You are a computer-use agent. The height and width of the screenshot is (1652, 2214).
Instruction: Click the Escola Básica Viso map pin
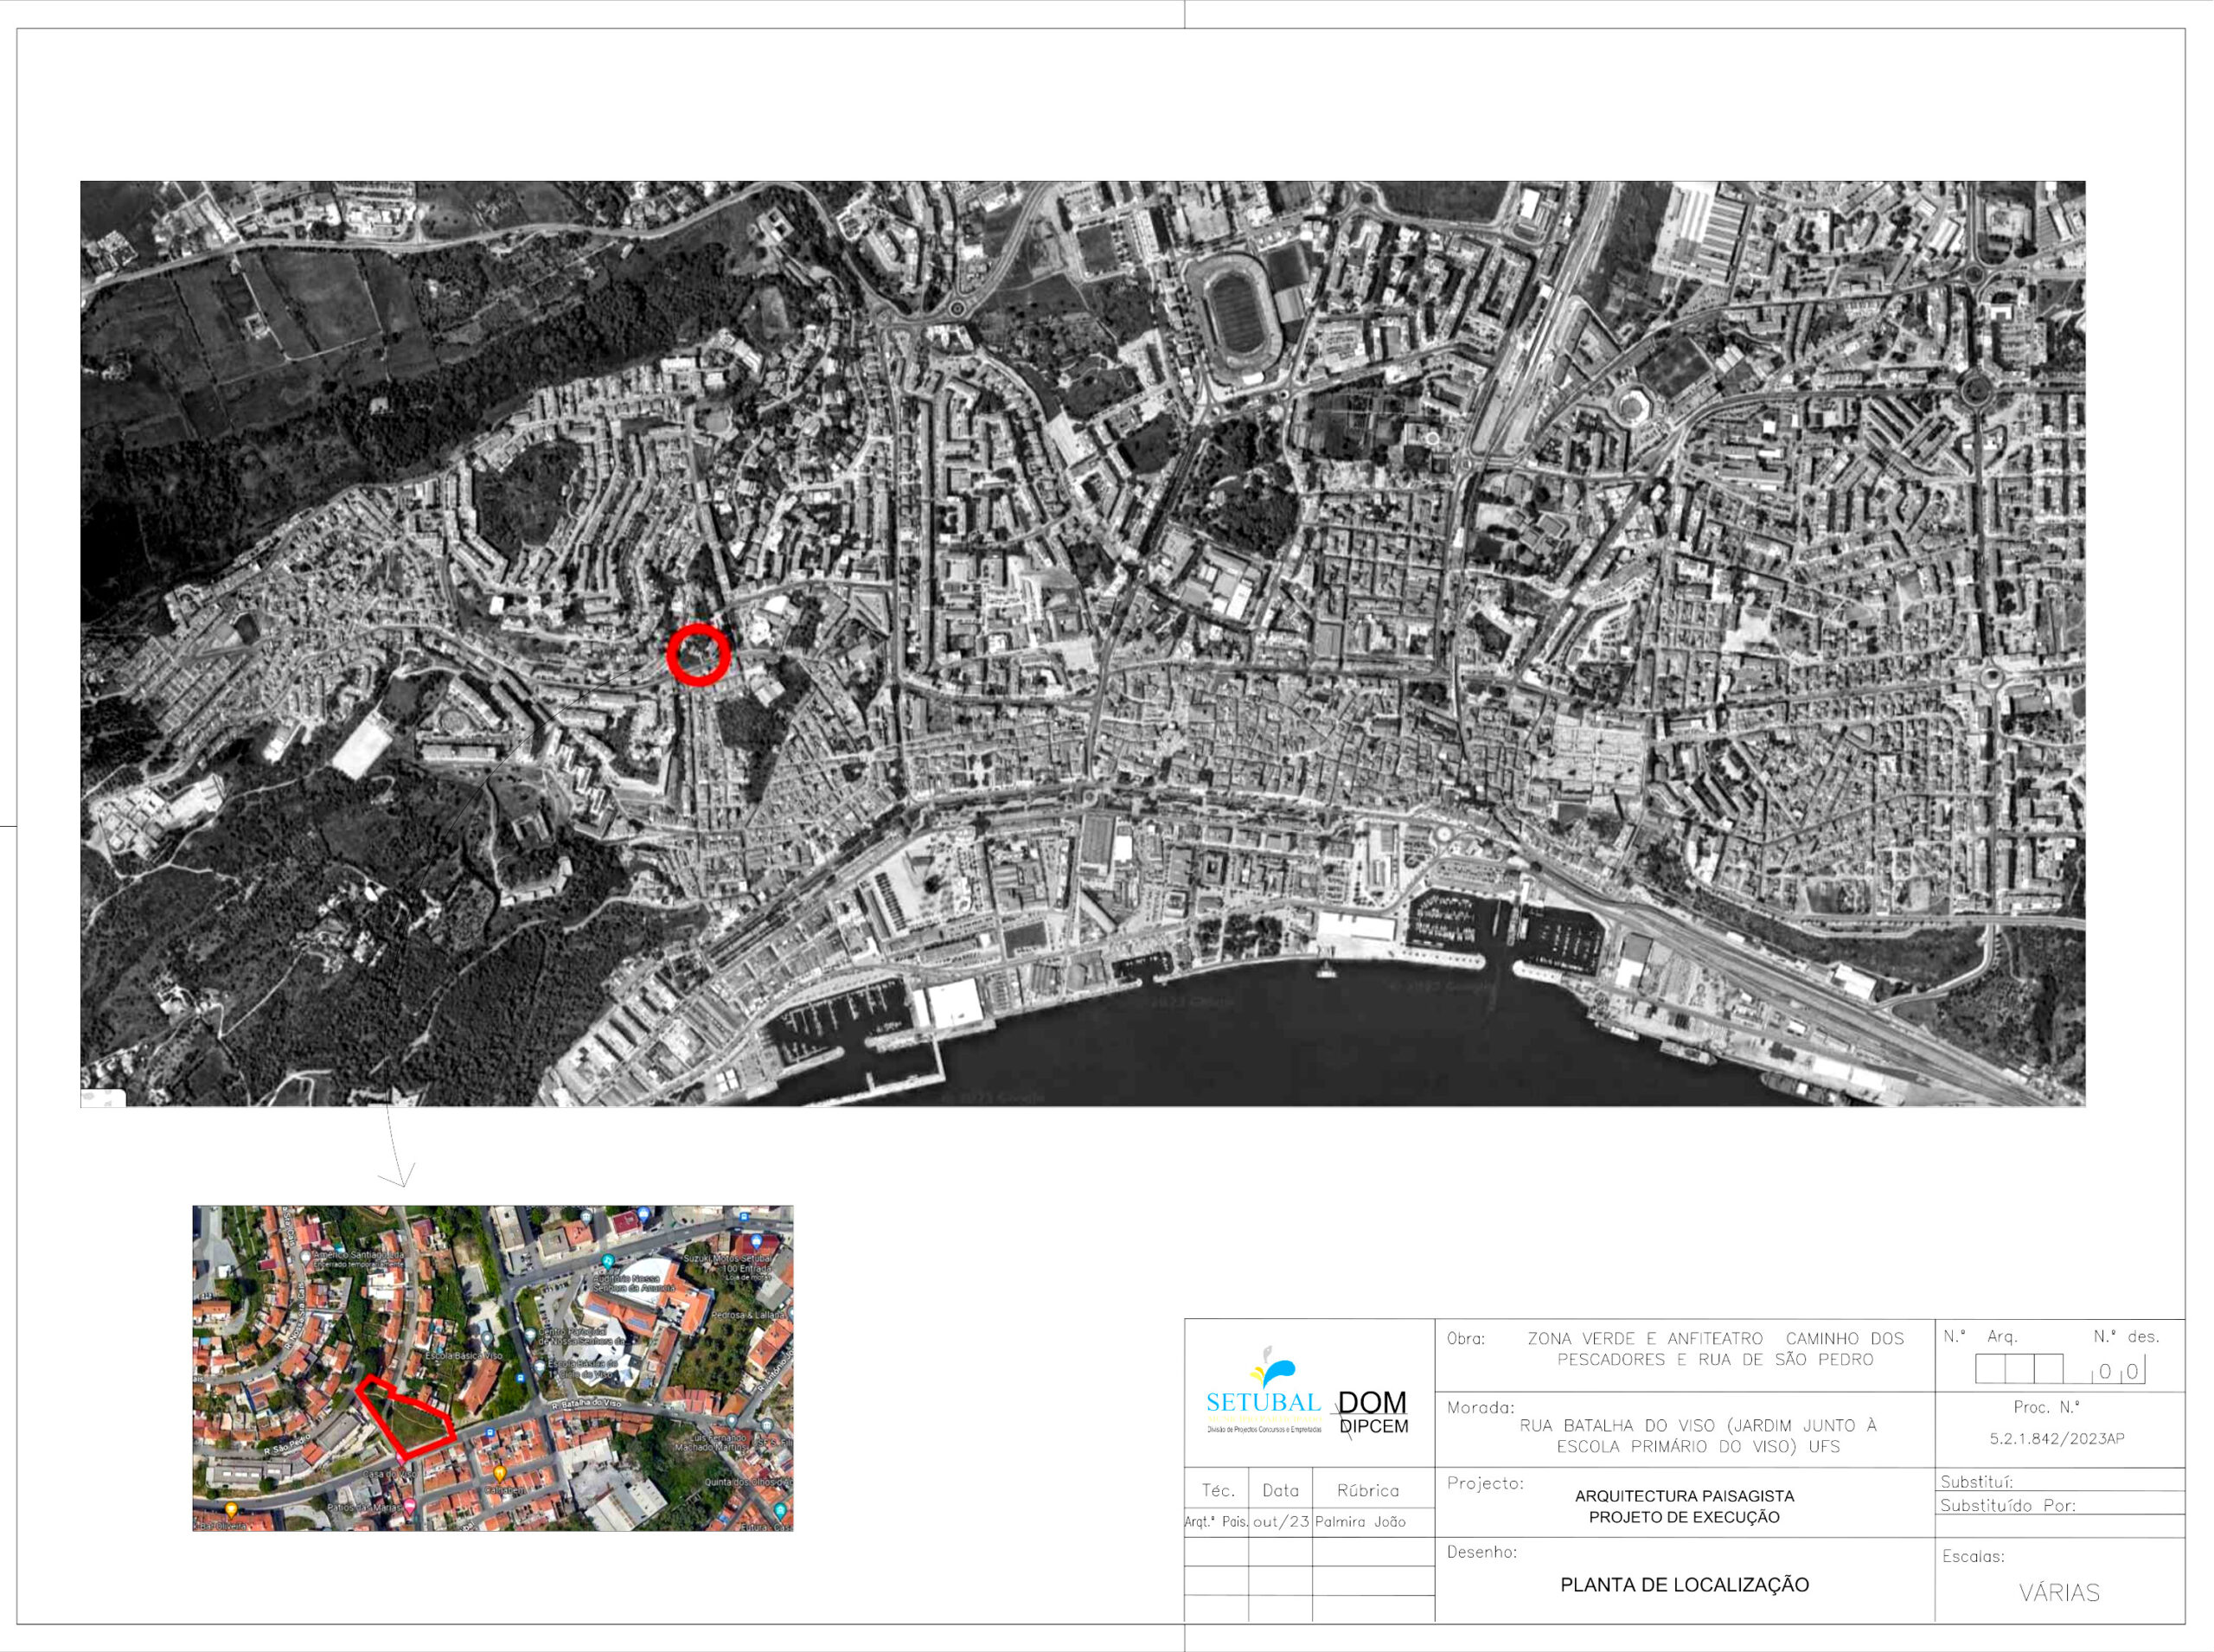point(487,1338)
